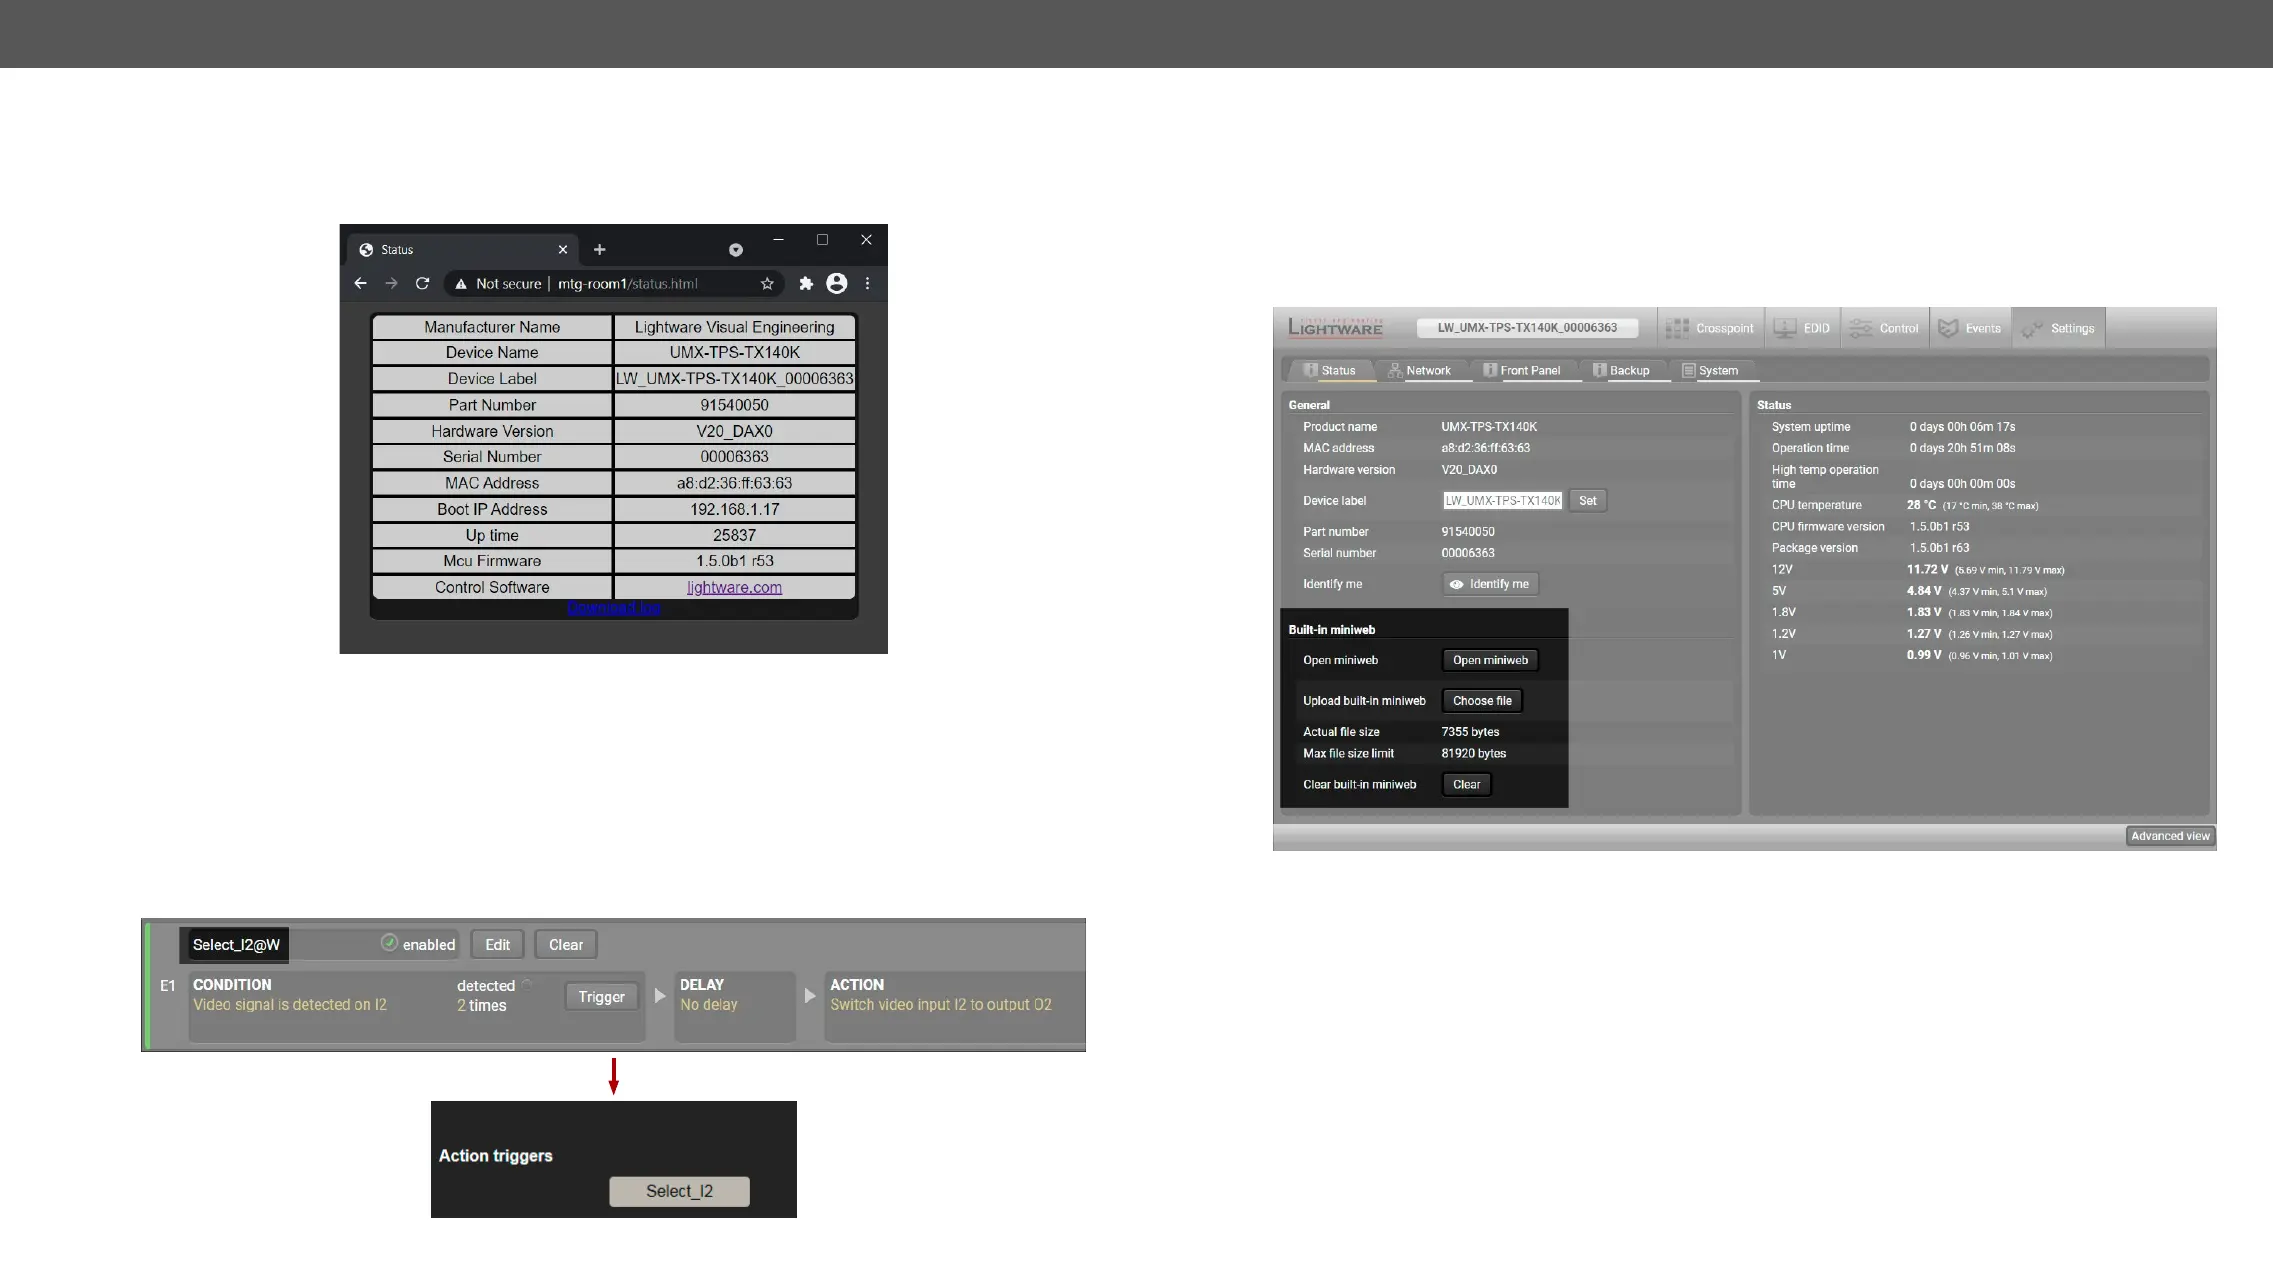Click the Part number value 91540050 in General panel
This screenshot has width=2273, height=1276.
(1468, 532)
